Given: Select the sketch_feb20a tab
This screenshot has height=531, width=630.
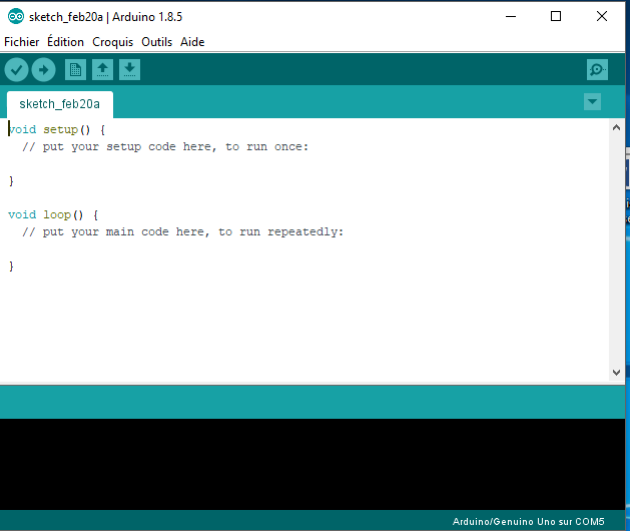Looking at the screenshot, I should 59,104.
